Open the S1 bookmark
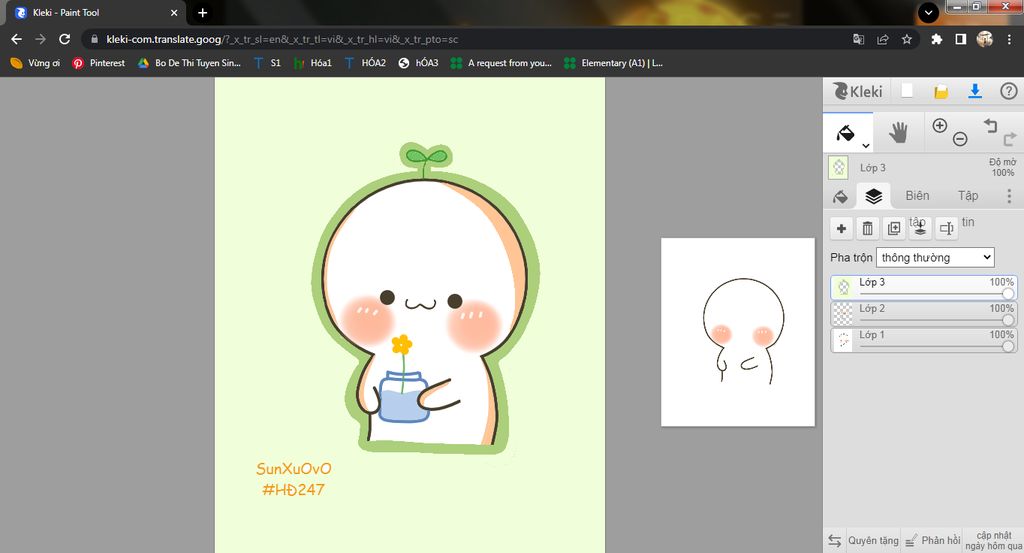The width and height of the screenshot is (1024, 553). [268, 63]
